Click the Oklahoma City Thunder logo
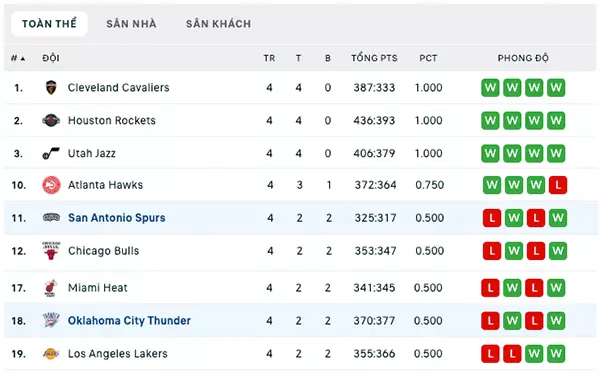 coord(51,320)
